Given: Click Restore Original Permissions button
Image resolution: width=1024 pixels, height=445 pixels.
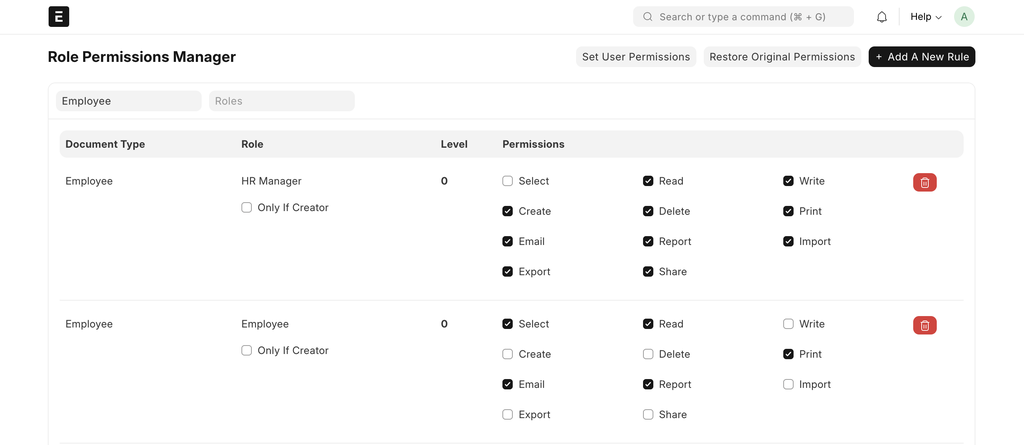Looking at the screenshot, I should point(782,57).
